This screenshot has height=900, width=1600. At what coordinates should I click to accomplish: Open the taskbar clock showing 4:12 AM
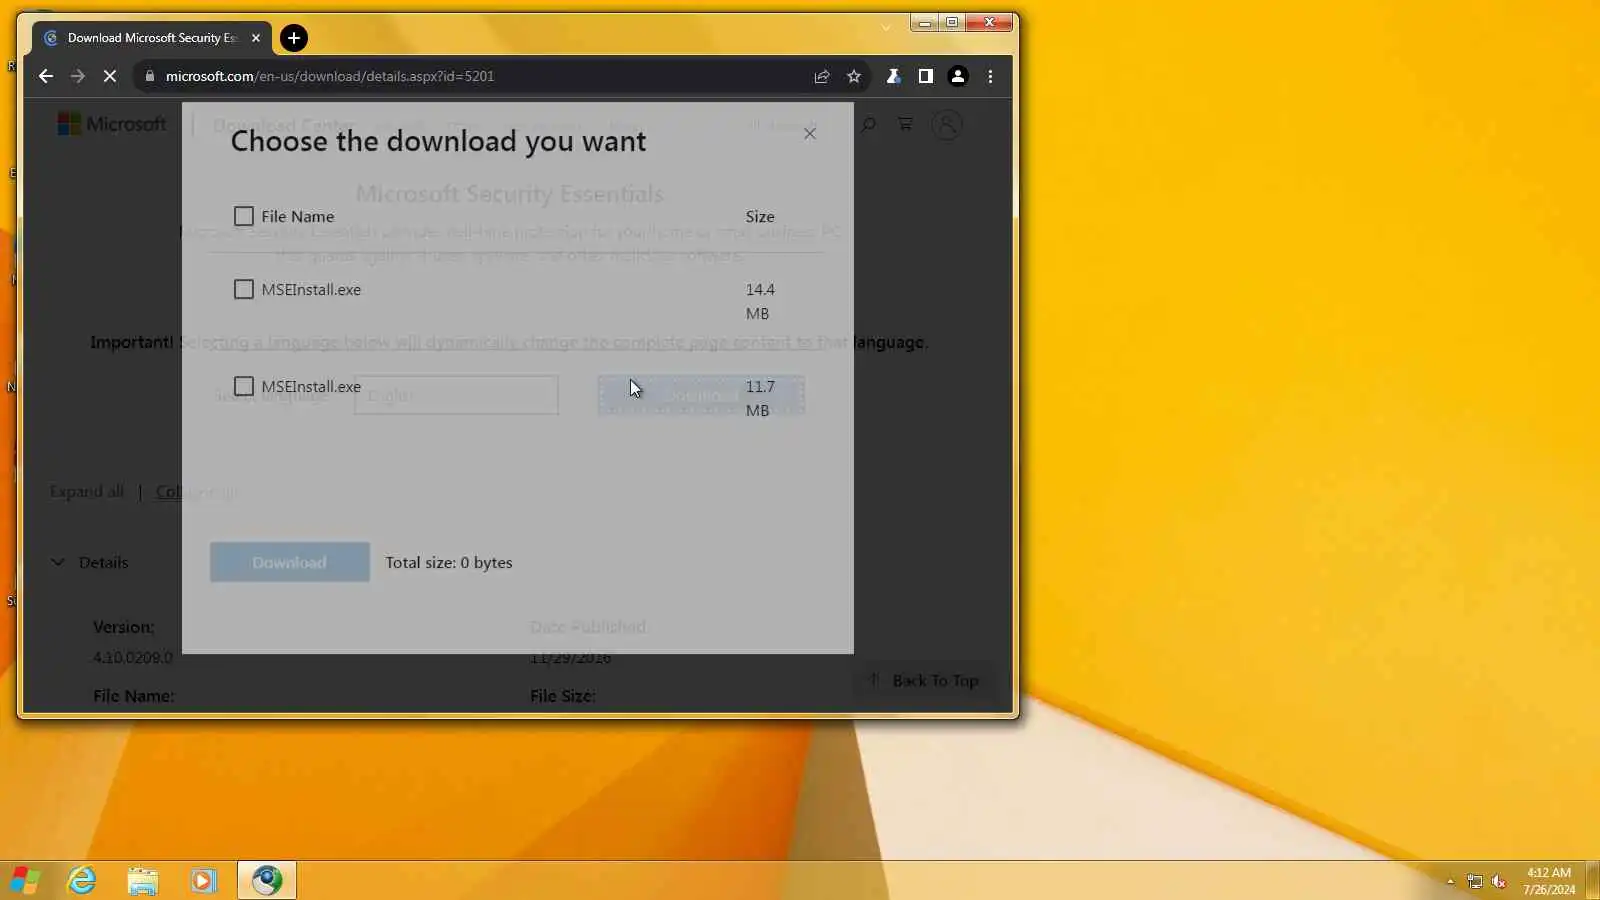(1549, 881)
